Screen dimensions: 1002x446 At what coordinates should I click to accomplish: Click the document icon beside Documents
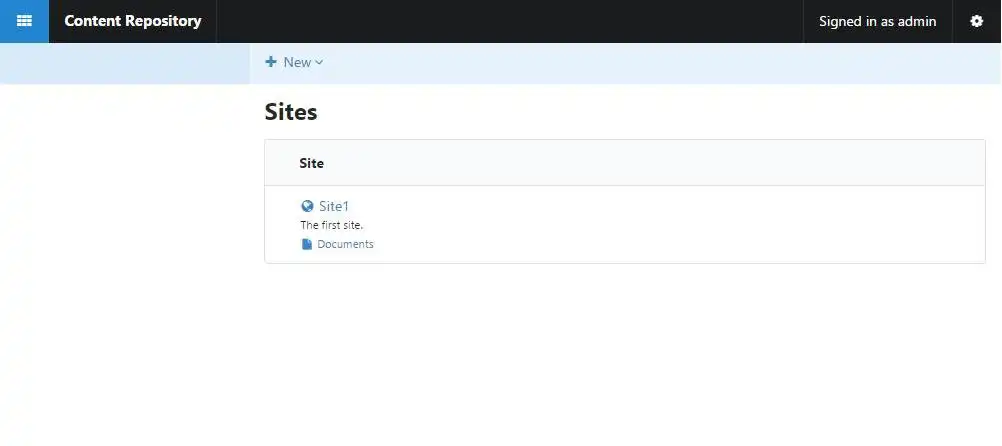[307, 244]
